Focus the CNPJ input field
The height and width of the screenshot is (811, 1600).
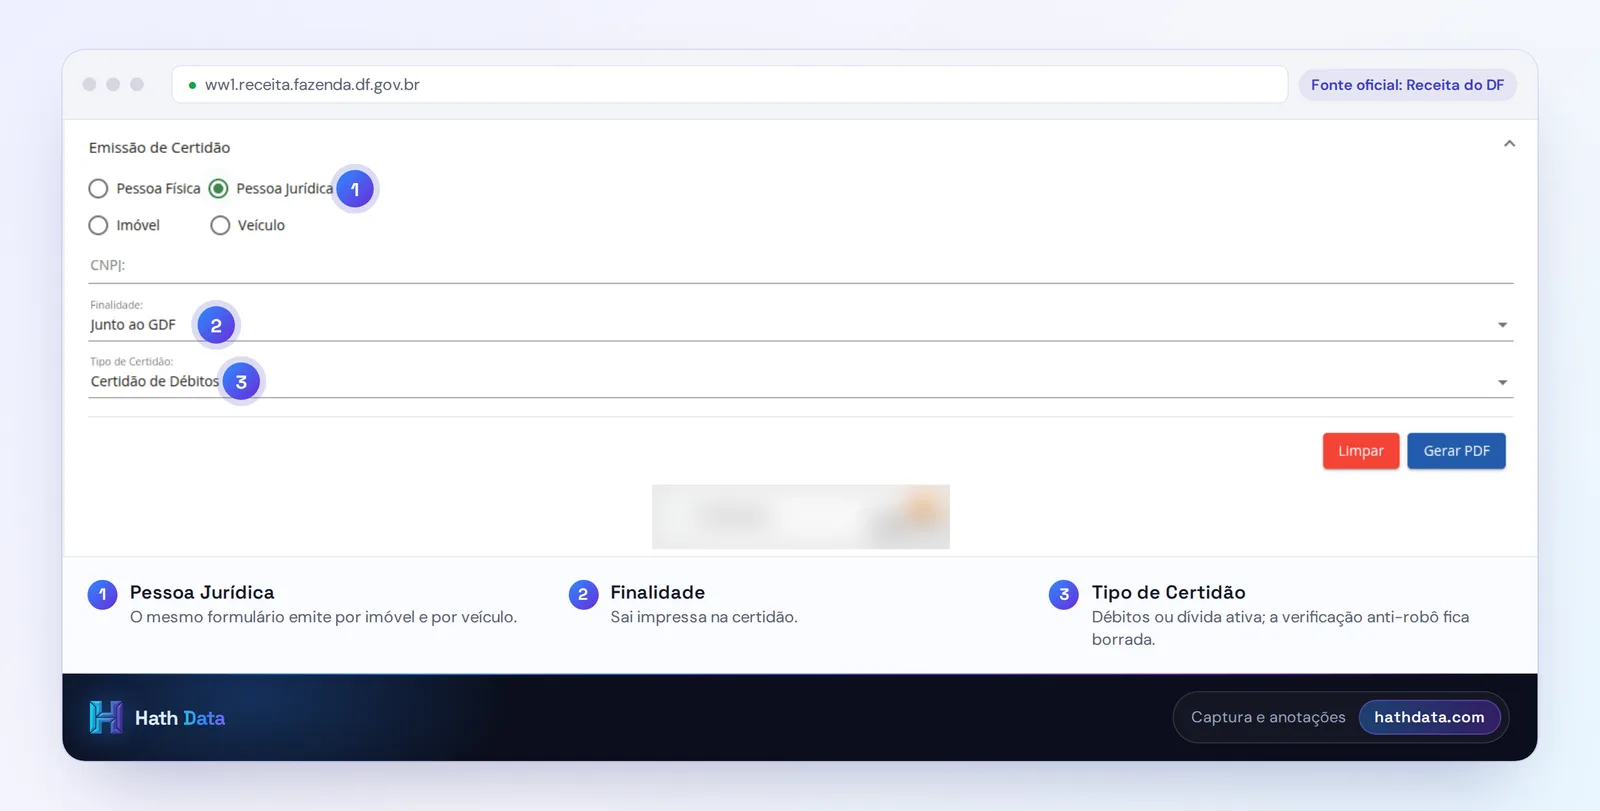pos(800,266)
